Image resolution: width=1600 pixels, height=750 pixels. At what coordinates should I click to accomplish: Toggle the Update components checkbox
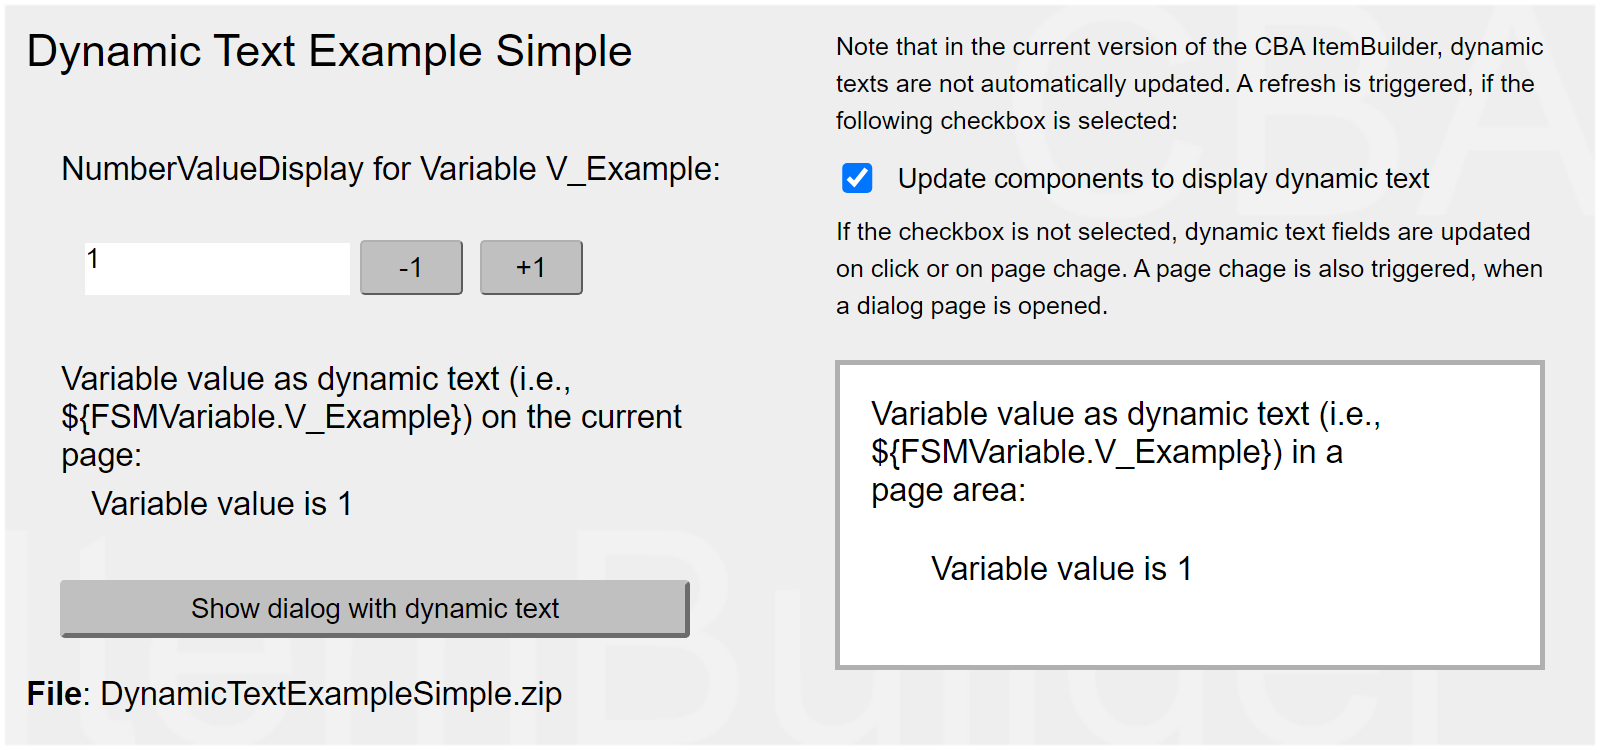pyautogui.click(x=857, y=178)
